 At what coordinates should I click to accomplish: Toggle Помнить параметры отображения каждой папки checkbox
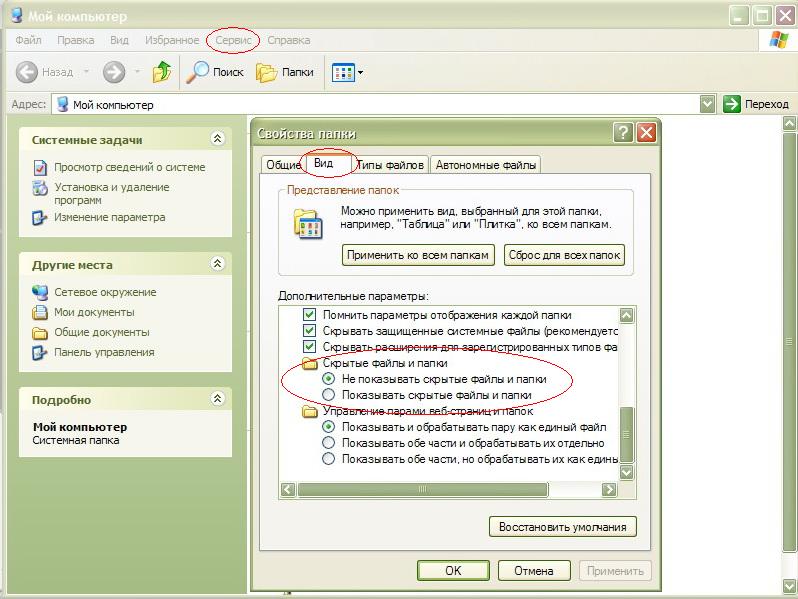click(309, 315)
